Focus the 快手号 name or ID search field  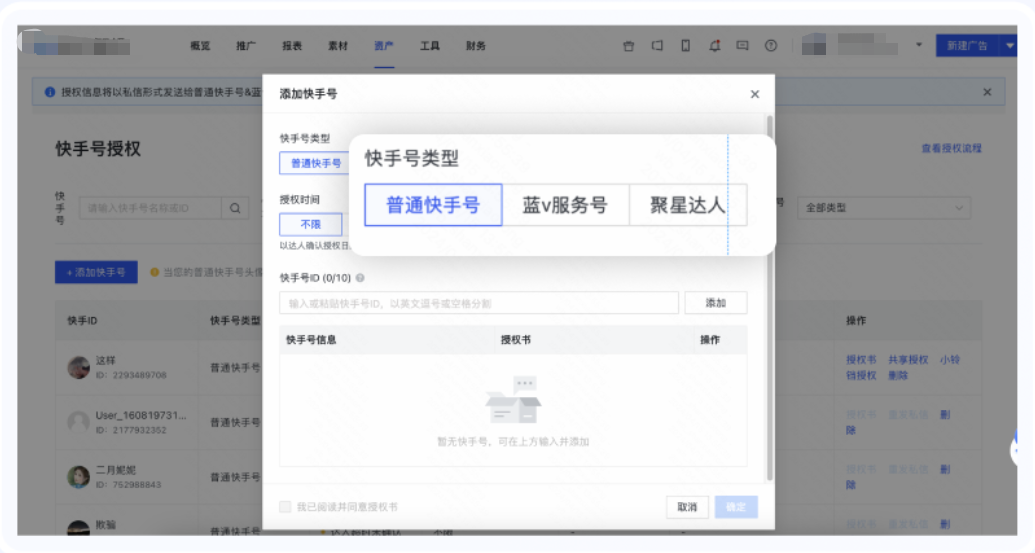point(150,208)
